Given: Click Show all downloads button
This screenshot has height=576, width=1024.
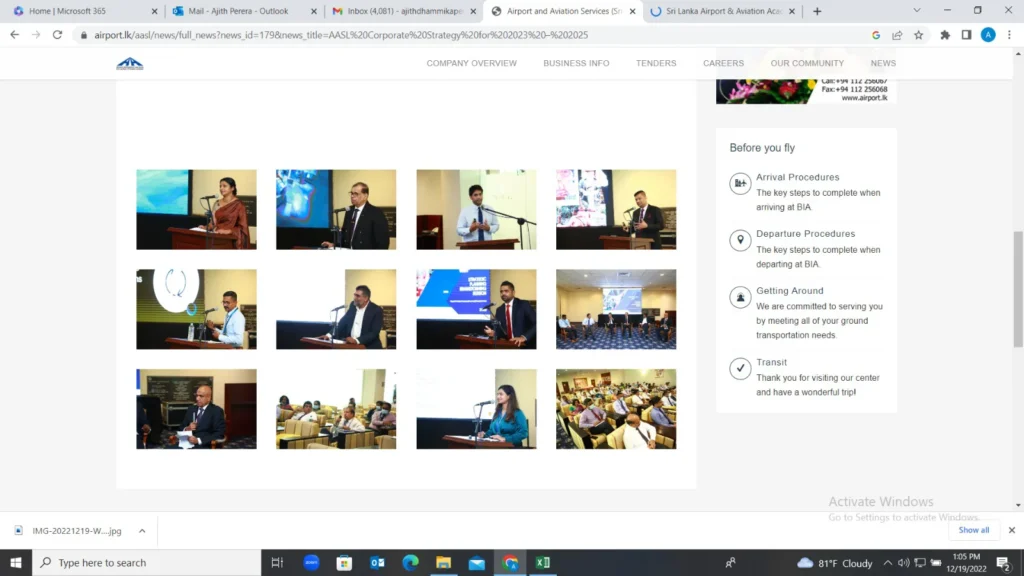Looking at the screenshot, I should click(x=973, y=530).
